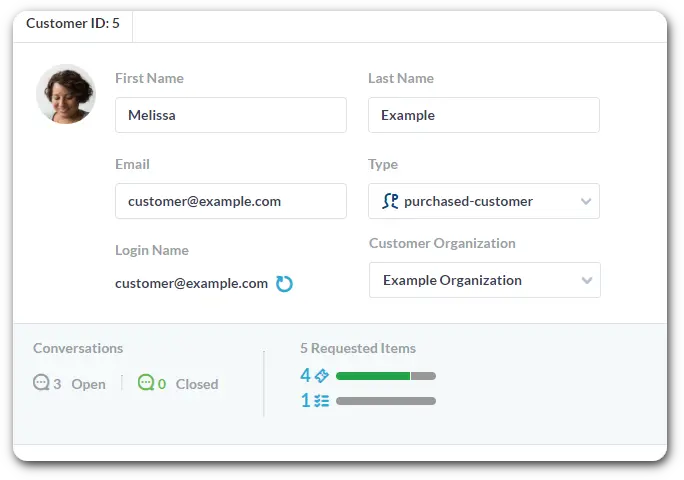This screenshot has height=480, width=684.
Task: Click the gray tasks progress bar
Action: [x=385, y=401]
